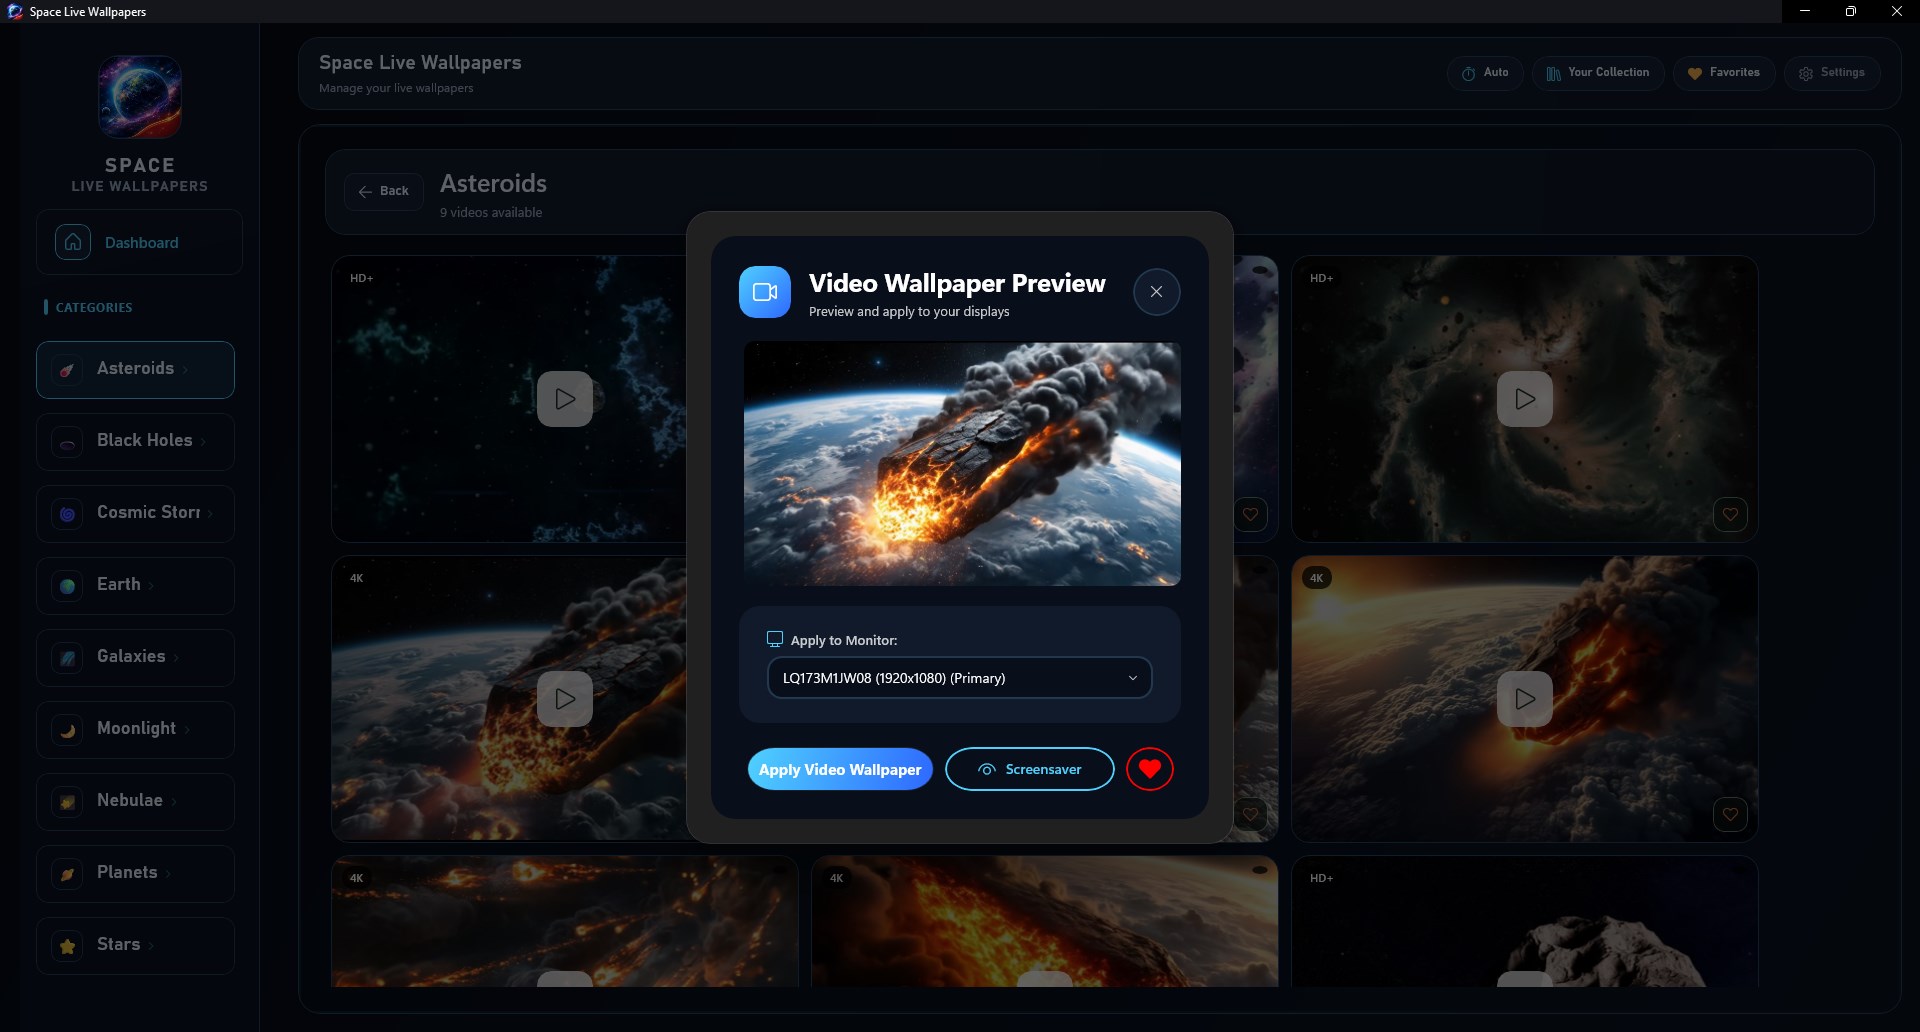This screenshot has width=1920, height=1032.
Task: Play the top-right HD+ dust swirl video
Action: tap(1525, 399)
